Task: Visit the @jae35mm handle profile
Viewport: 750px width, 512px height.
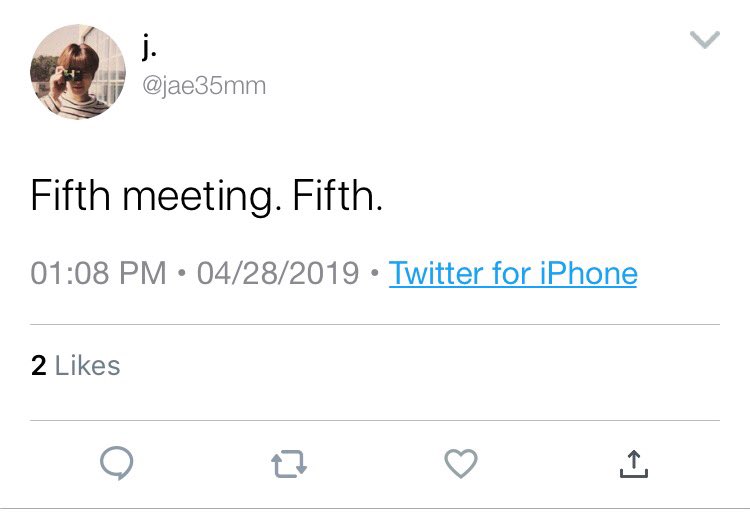Action: point(204,87)
